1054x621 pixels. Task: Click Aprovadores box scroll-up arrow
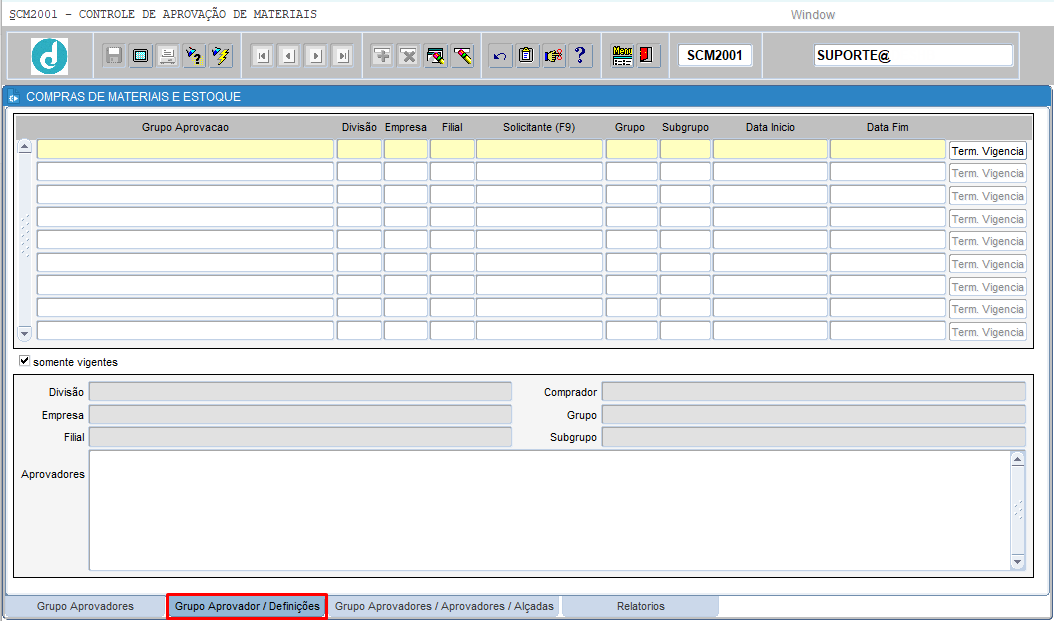click(1017, 460)
